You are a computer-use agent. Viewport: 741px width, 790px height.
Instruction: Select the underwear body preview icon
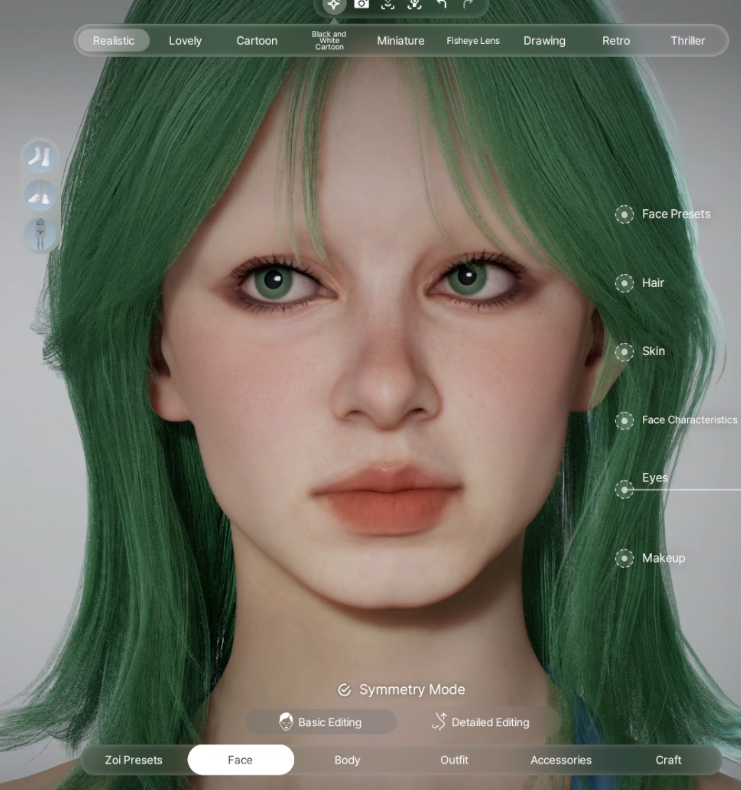point(40,232)
